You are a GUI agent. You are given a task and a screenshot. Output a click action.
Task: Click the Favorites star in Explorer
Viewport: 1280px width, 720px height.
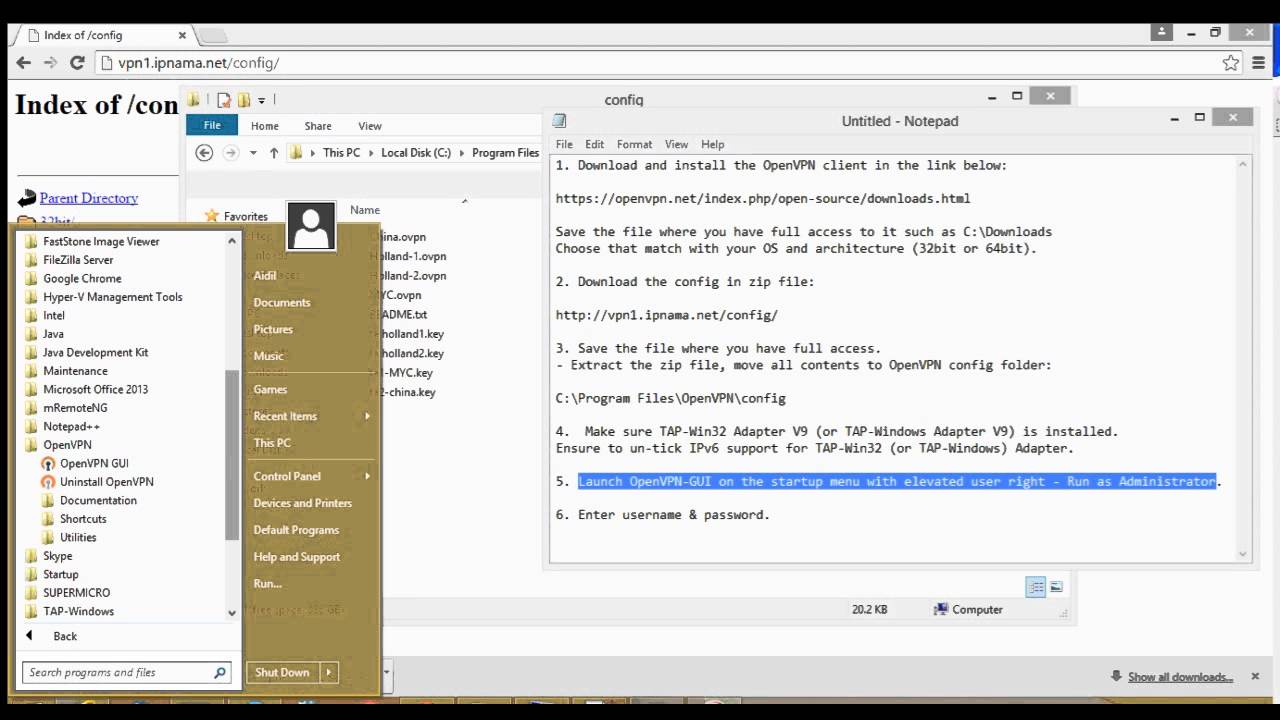click(x=211, y=216)
